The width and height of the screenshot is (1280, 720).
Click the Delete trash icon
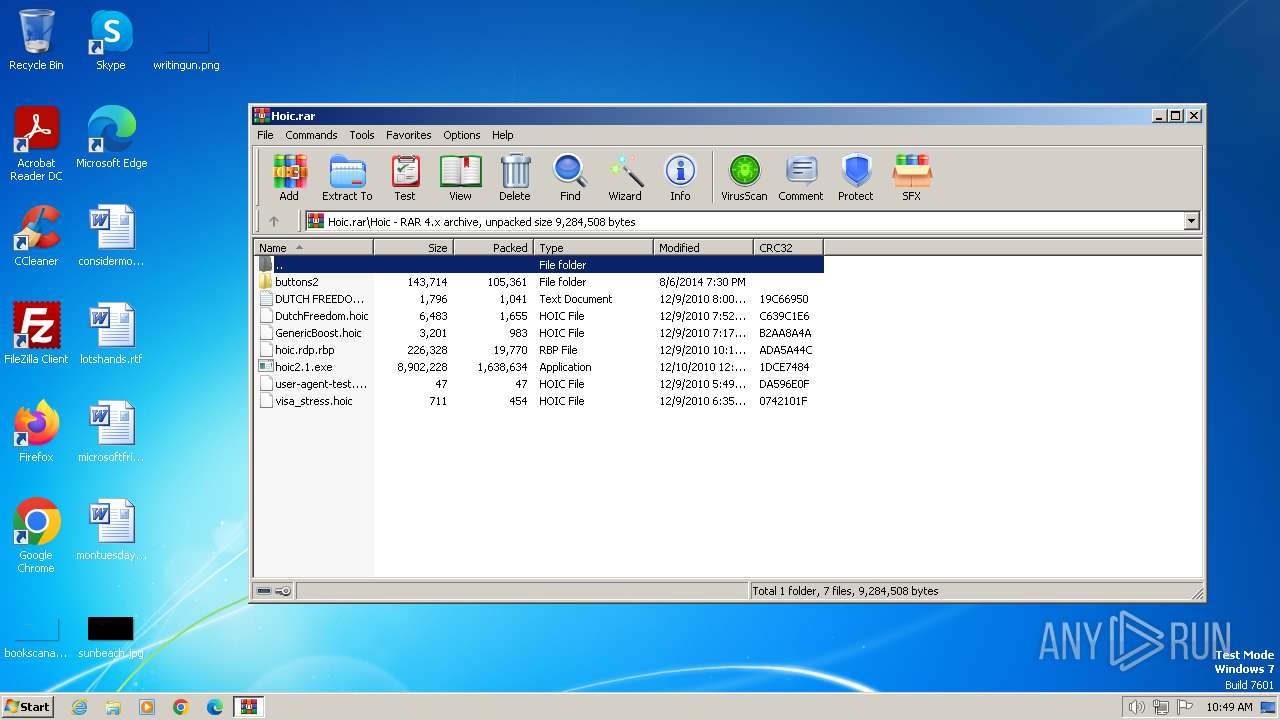coord(515,178)
